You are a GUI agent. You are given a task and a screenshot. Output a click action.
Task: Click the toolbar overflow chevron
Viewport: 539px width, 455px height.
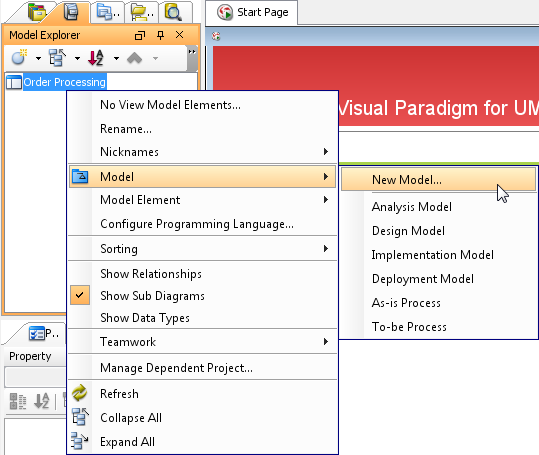click(x=192, y=52)
